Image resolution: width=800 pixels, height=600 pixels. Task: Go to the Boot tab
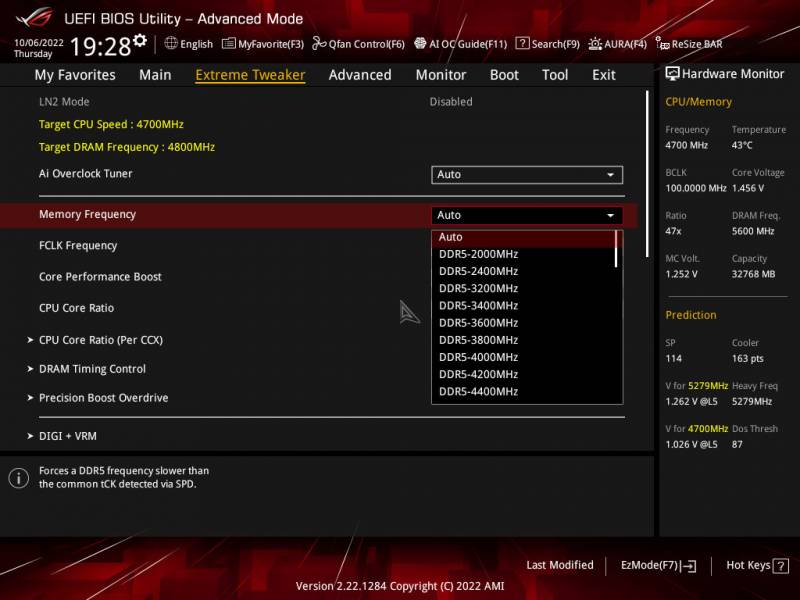pos(504,75)
